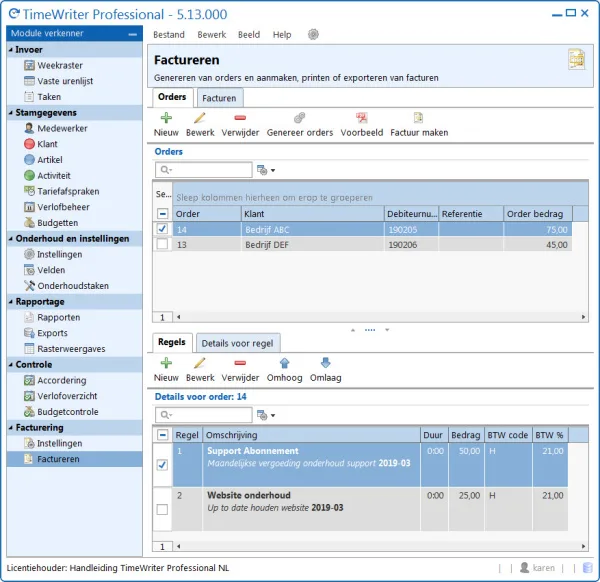The image size is (600, 582).
Task: Click Verwijder in the Orders toolbar
Action: [x=240, y=125]
